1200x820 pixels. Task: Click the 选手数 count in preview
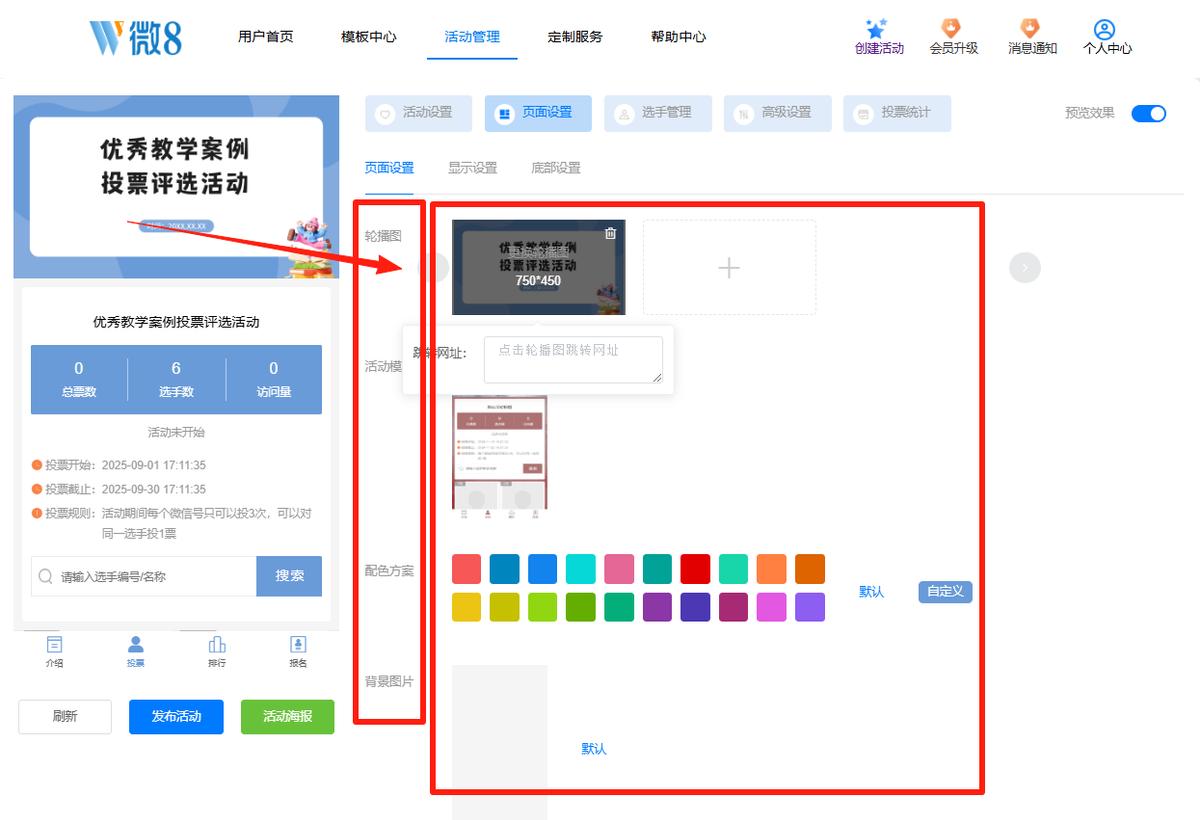point(176,379)
